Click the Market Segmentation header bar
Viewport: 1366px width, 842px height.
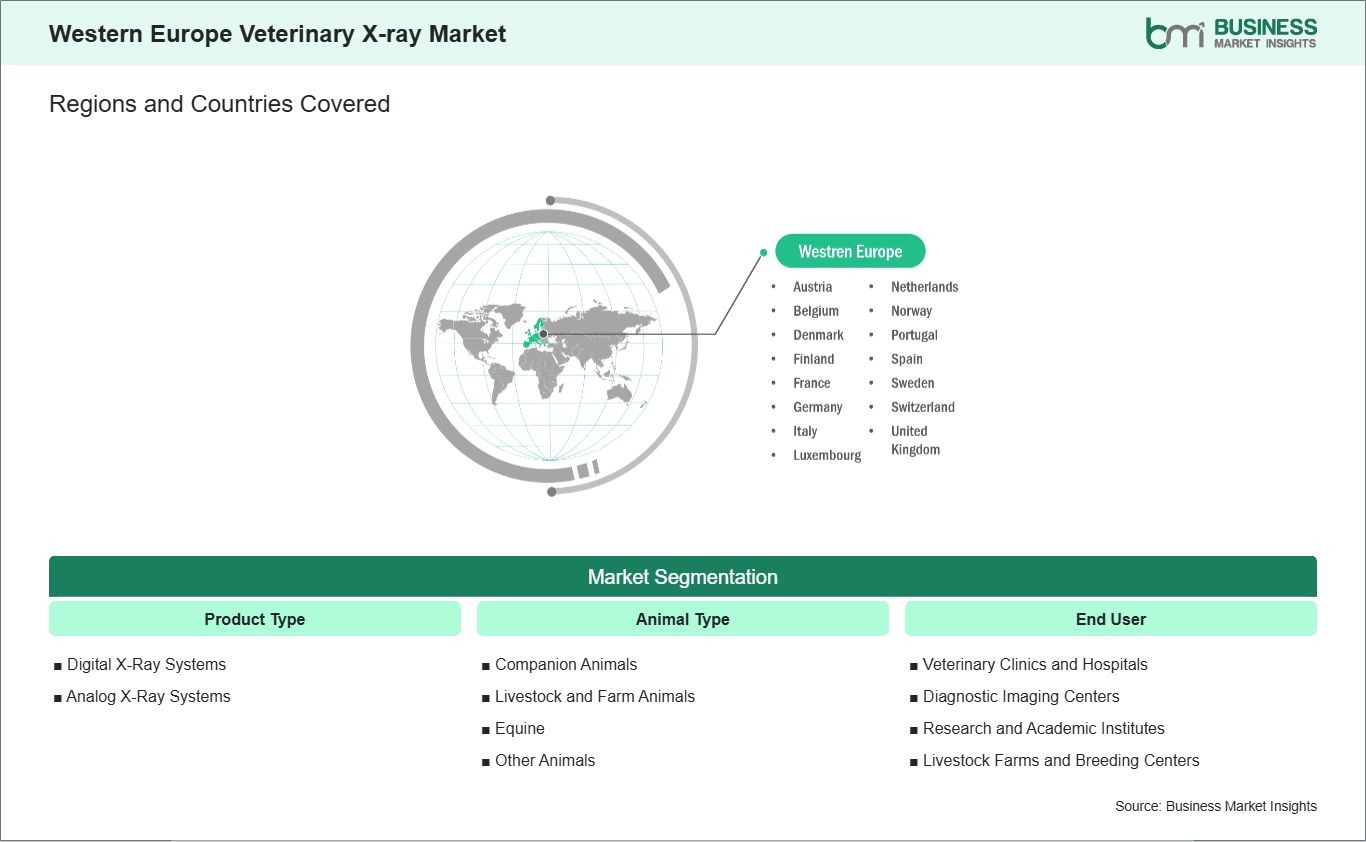coord(683,577)
